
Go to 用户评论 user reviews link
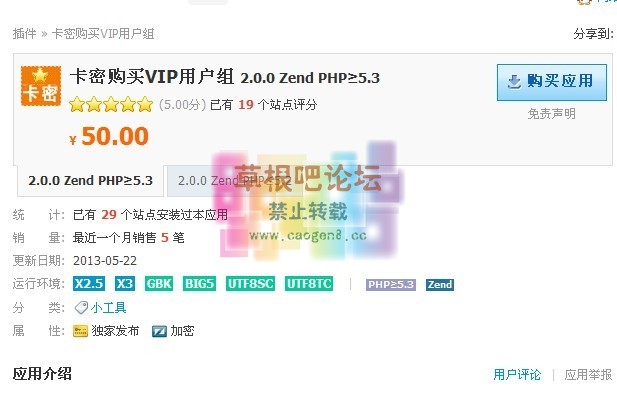coord(517,374)
